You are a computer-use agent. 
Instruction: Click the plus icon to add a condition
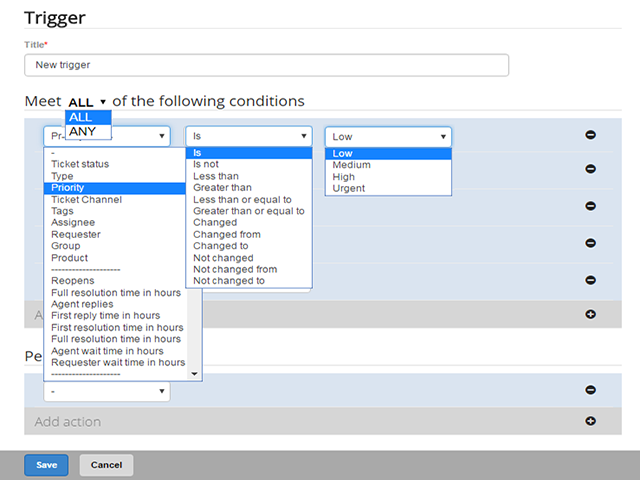[x=590, y=314]
